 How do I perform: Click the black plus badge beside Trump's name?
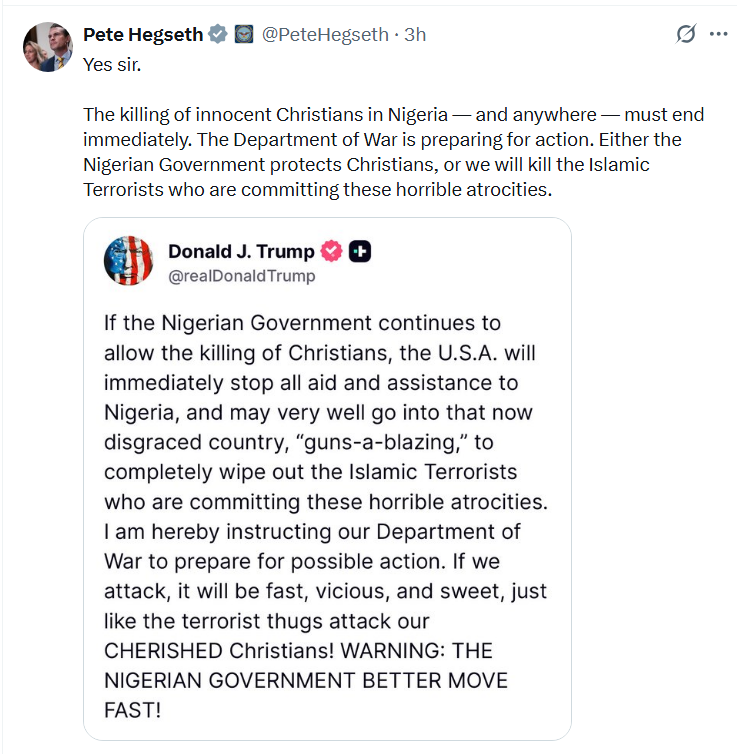tap(360, 251)
